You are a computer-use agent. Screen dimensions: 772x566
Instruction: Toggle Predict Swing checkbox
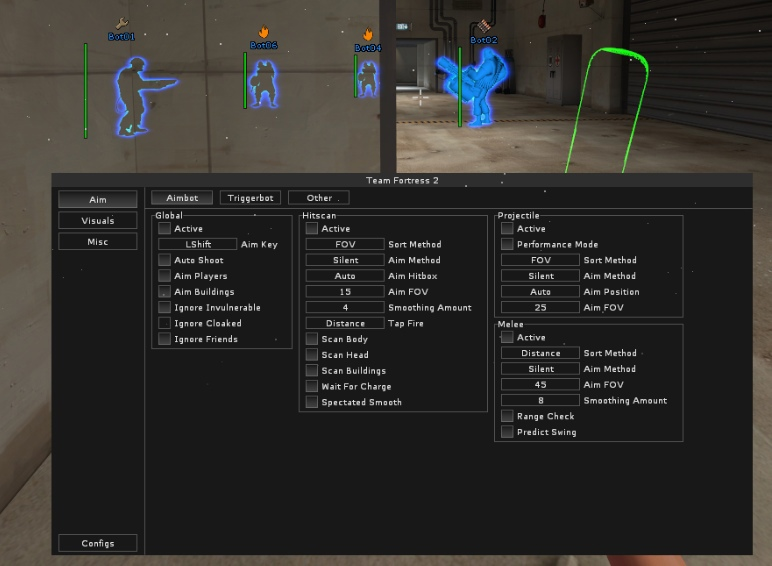[507, 432]
